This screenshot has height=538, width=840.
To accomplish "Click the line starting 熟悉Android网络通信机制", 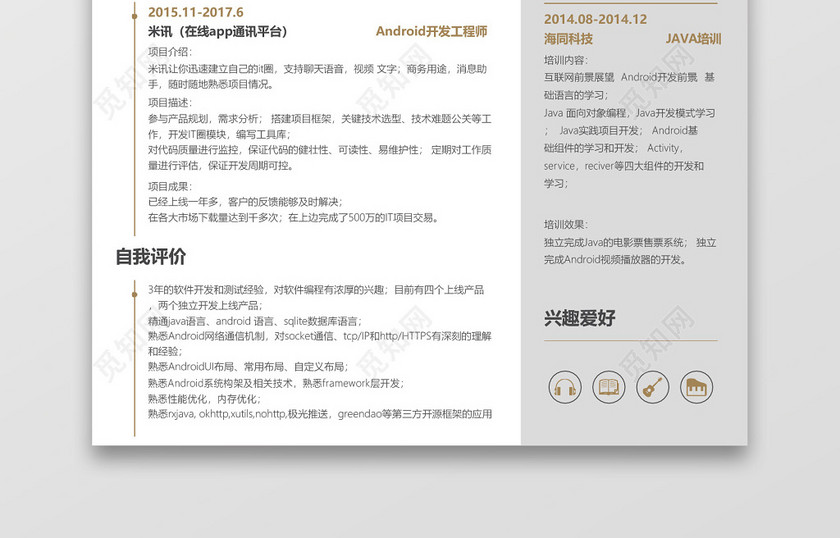I will pos(320,336).
